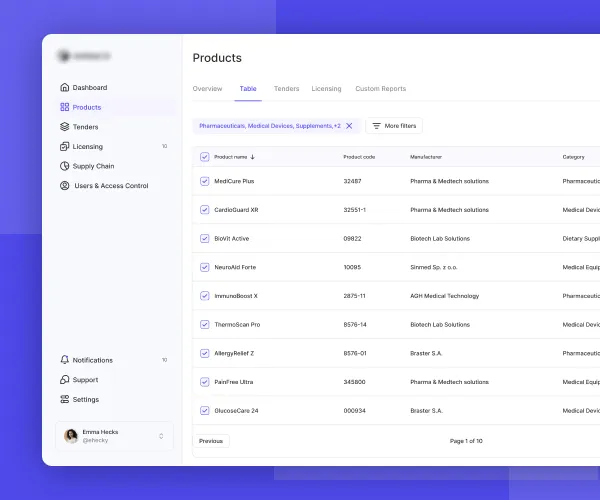This screenshot has width=600, height=500.
Task: Select the GlucoseCare 24 product name
Action: tap(236, 411)
